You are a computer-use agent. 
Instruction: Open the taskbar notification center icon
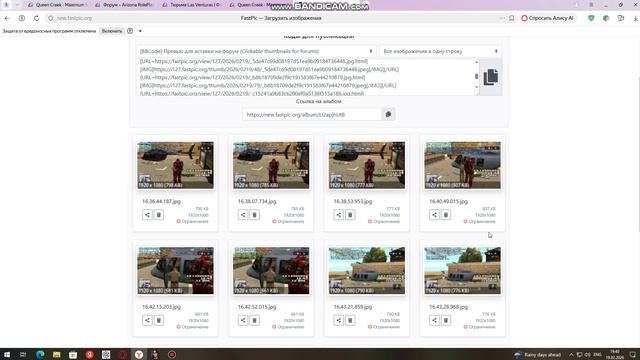[633, 354]
